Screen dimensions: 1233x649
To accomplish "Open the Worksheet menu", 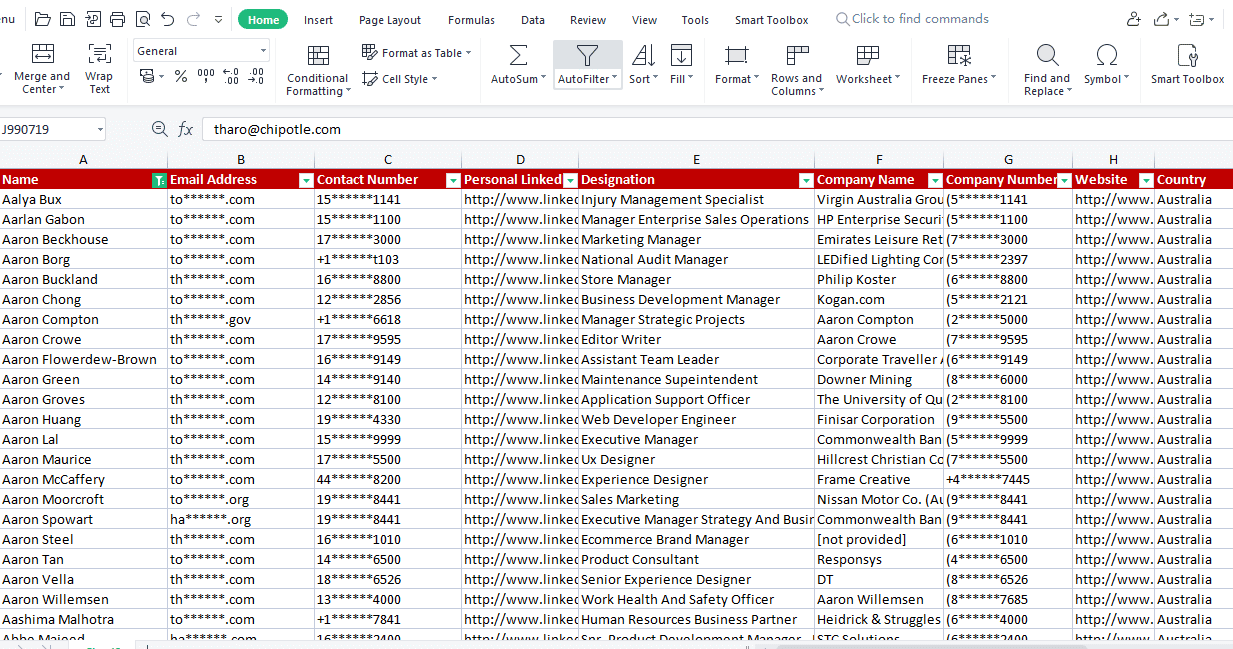I will [868, 65].
